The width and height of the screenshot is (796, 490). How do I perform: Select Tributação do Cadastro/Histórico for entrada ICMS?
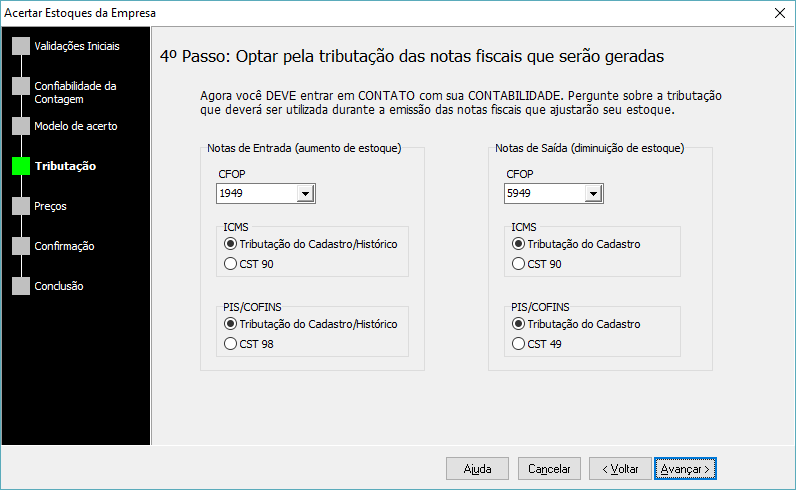pos(230,244)
